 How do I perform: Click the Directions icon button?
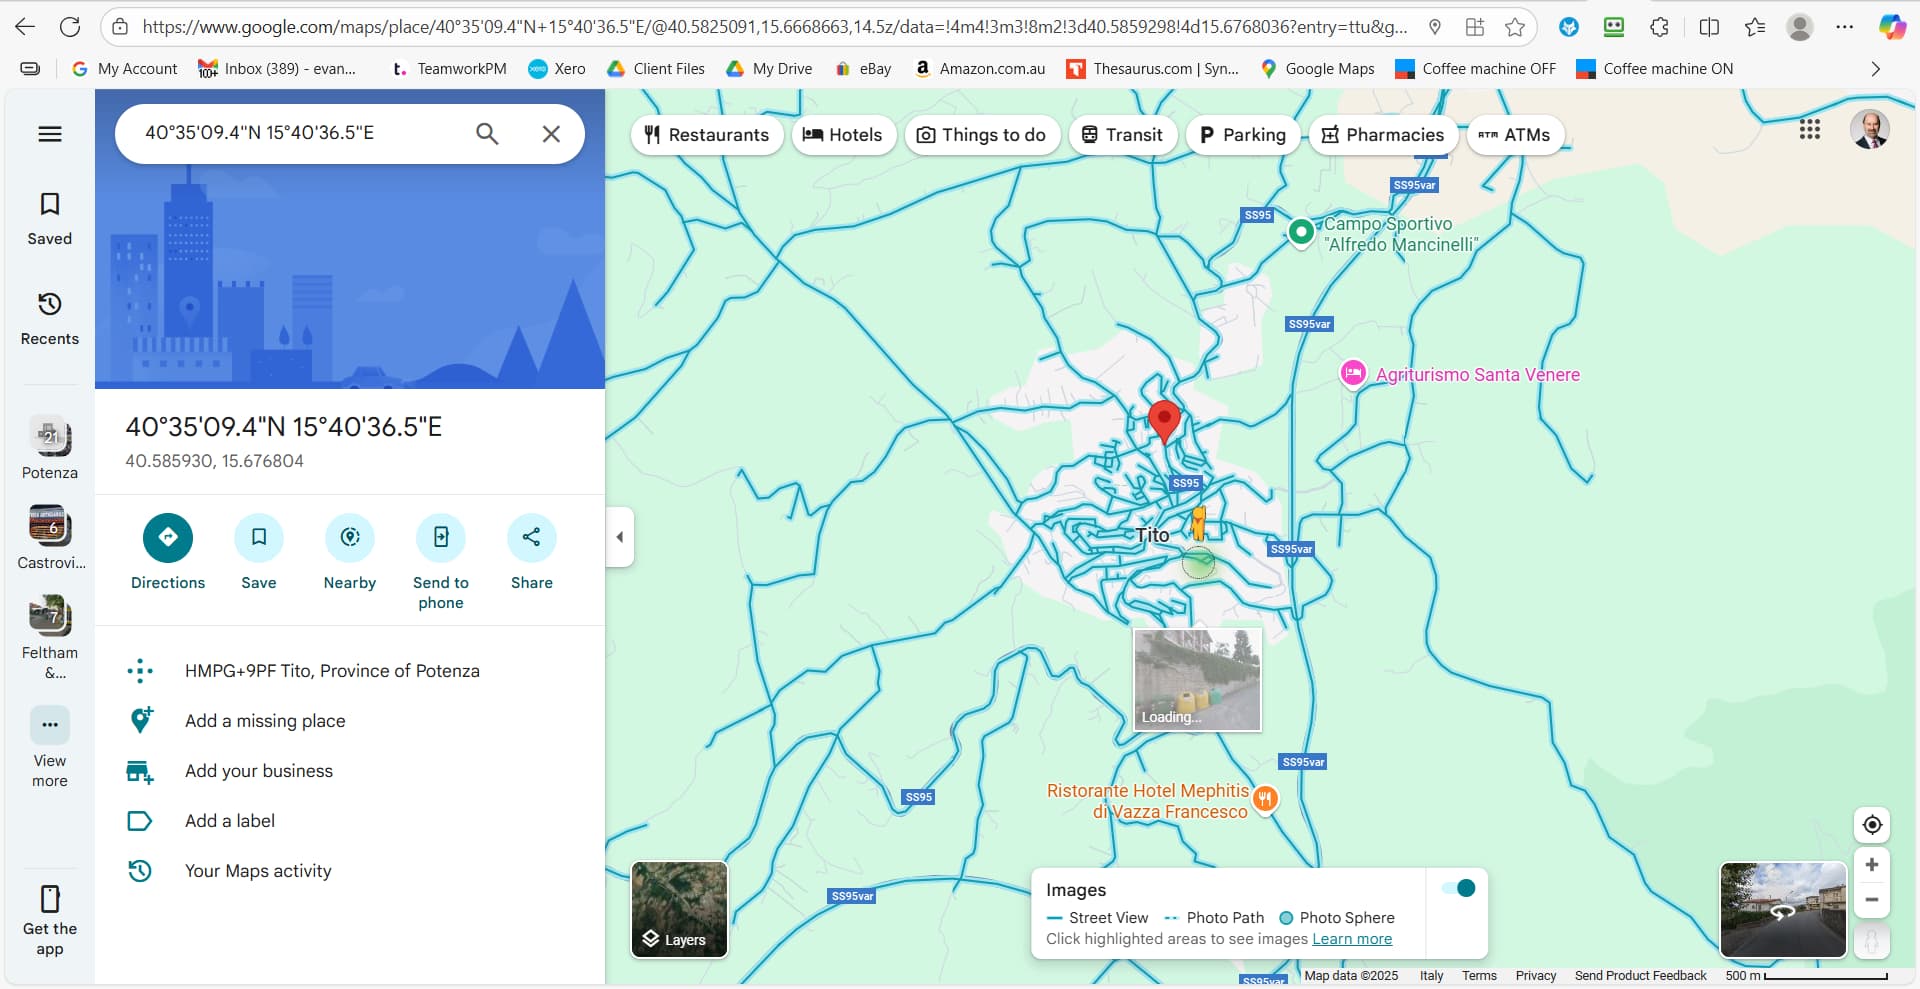(x=167, y=538)
